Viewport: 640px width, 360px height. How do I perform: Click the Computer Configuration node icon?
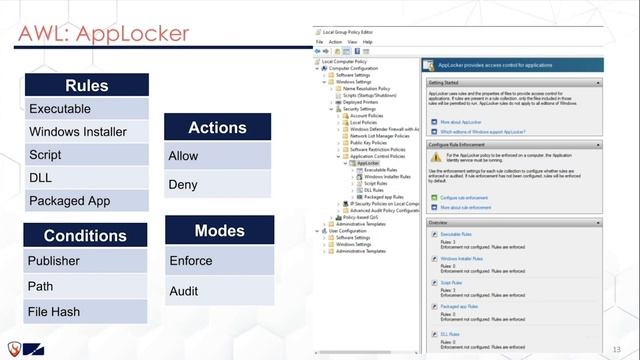point(324,69)
